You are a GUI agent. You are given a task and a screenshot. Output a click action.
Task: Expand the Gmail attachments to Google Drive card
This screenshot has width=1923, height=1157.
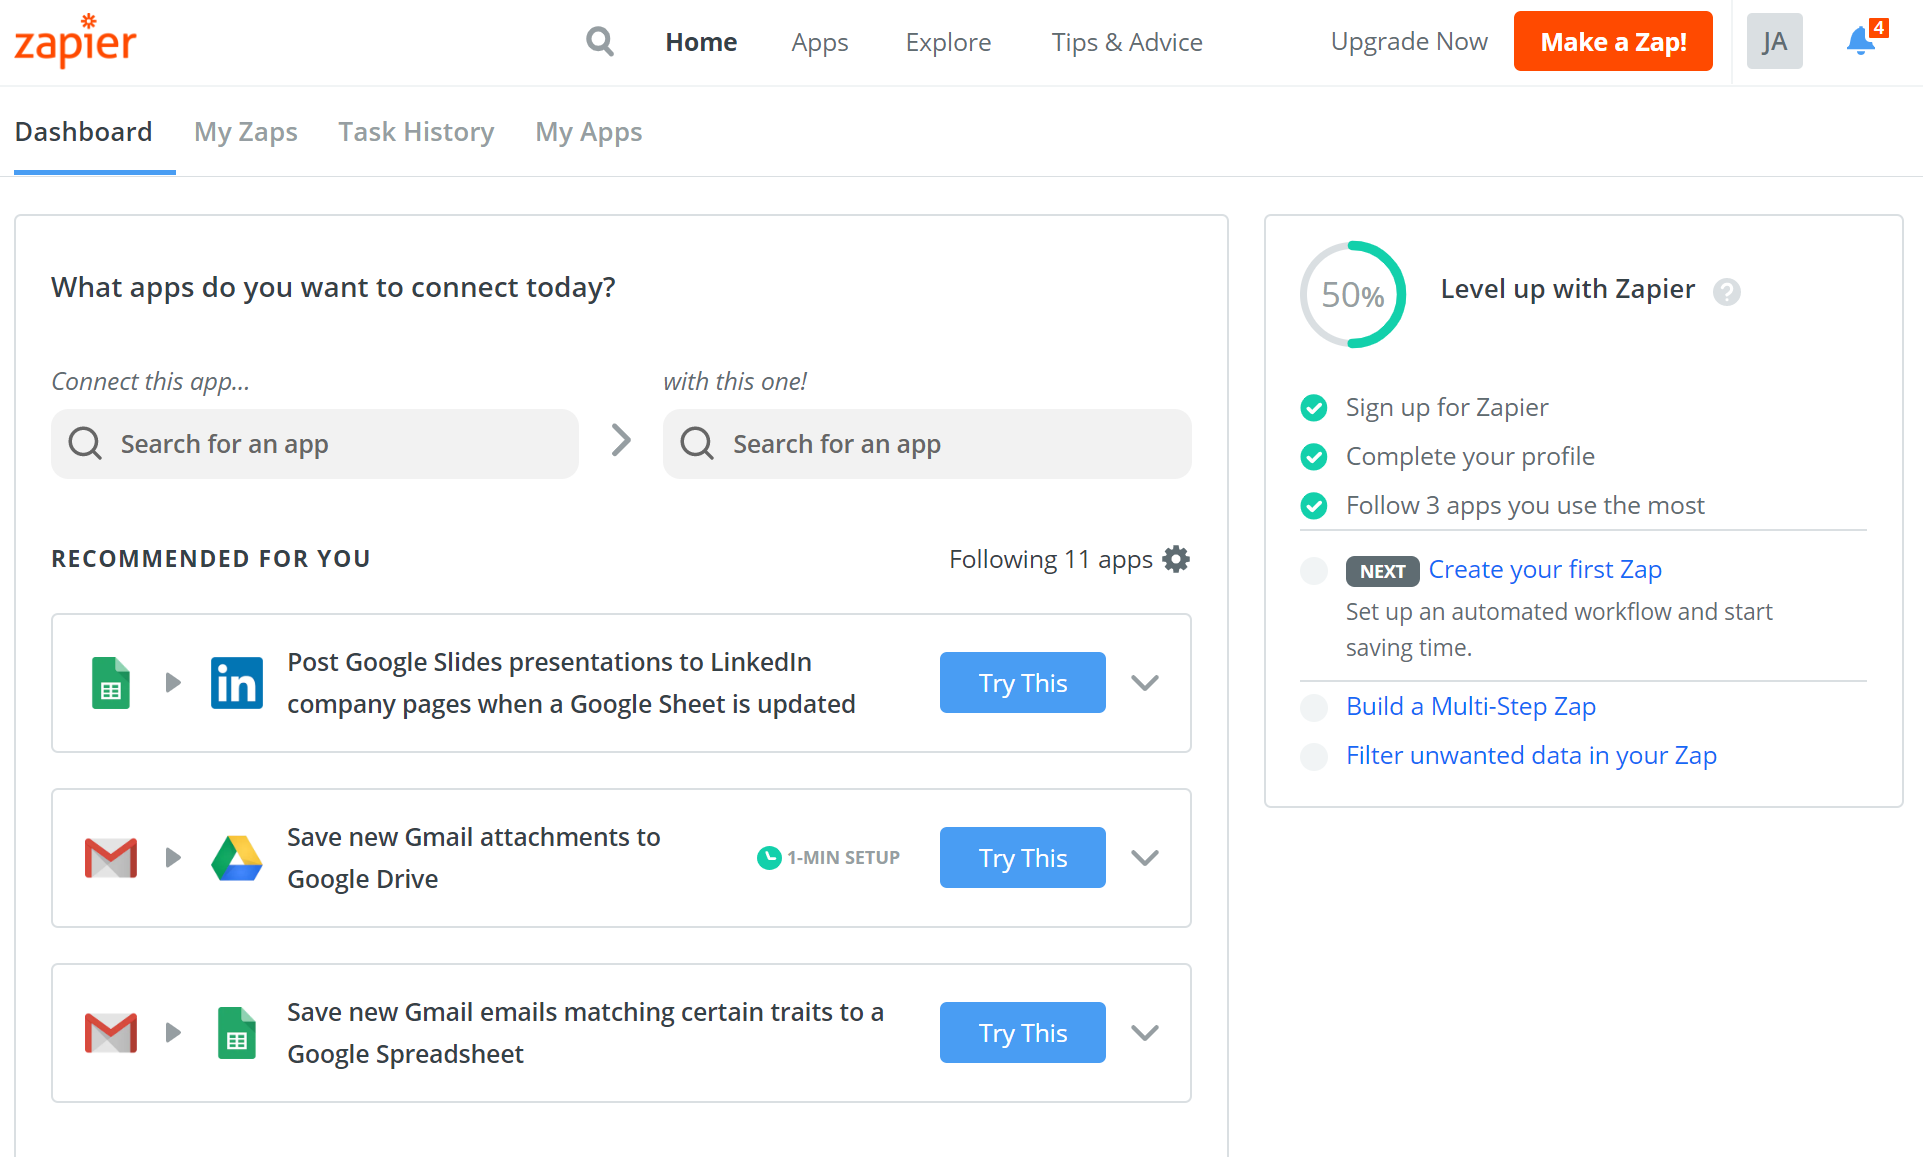1145,858
